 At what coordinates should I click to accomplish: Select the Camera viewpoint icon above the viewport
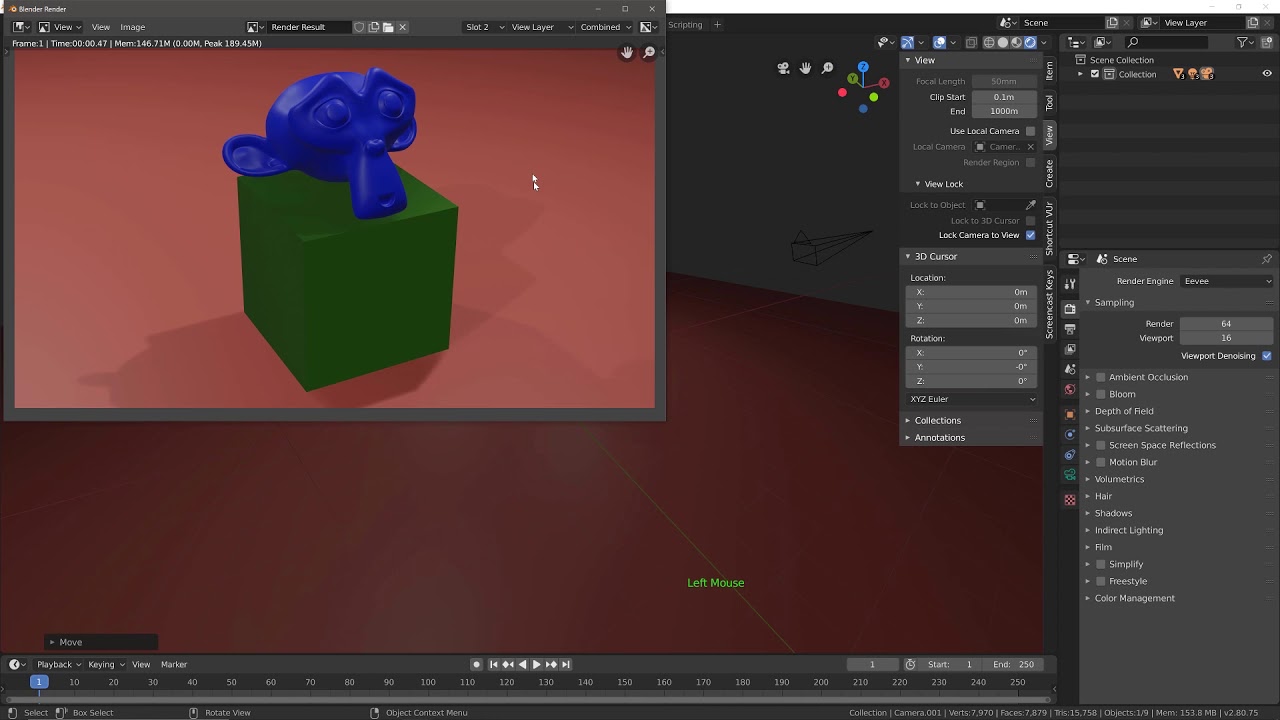click(783, 67)
